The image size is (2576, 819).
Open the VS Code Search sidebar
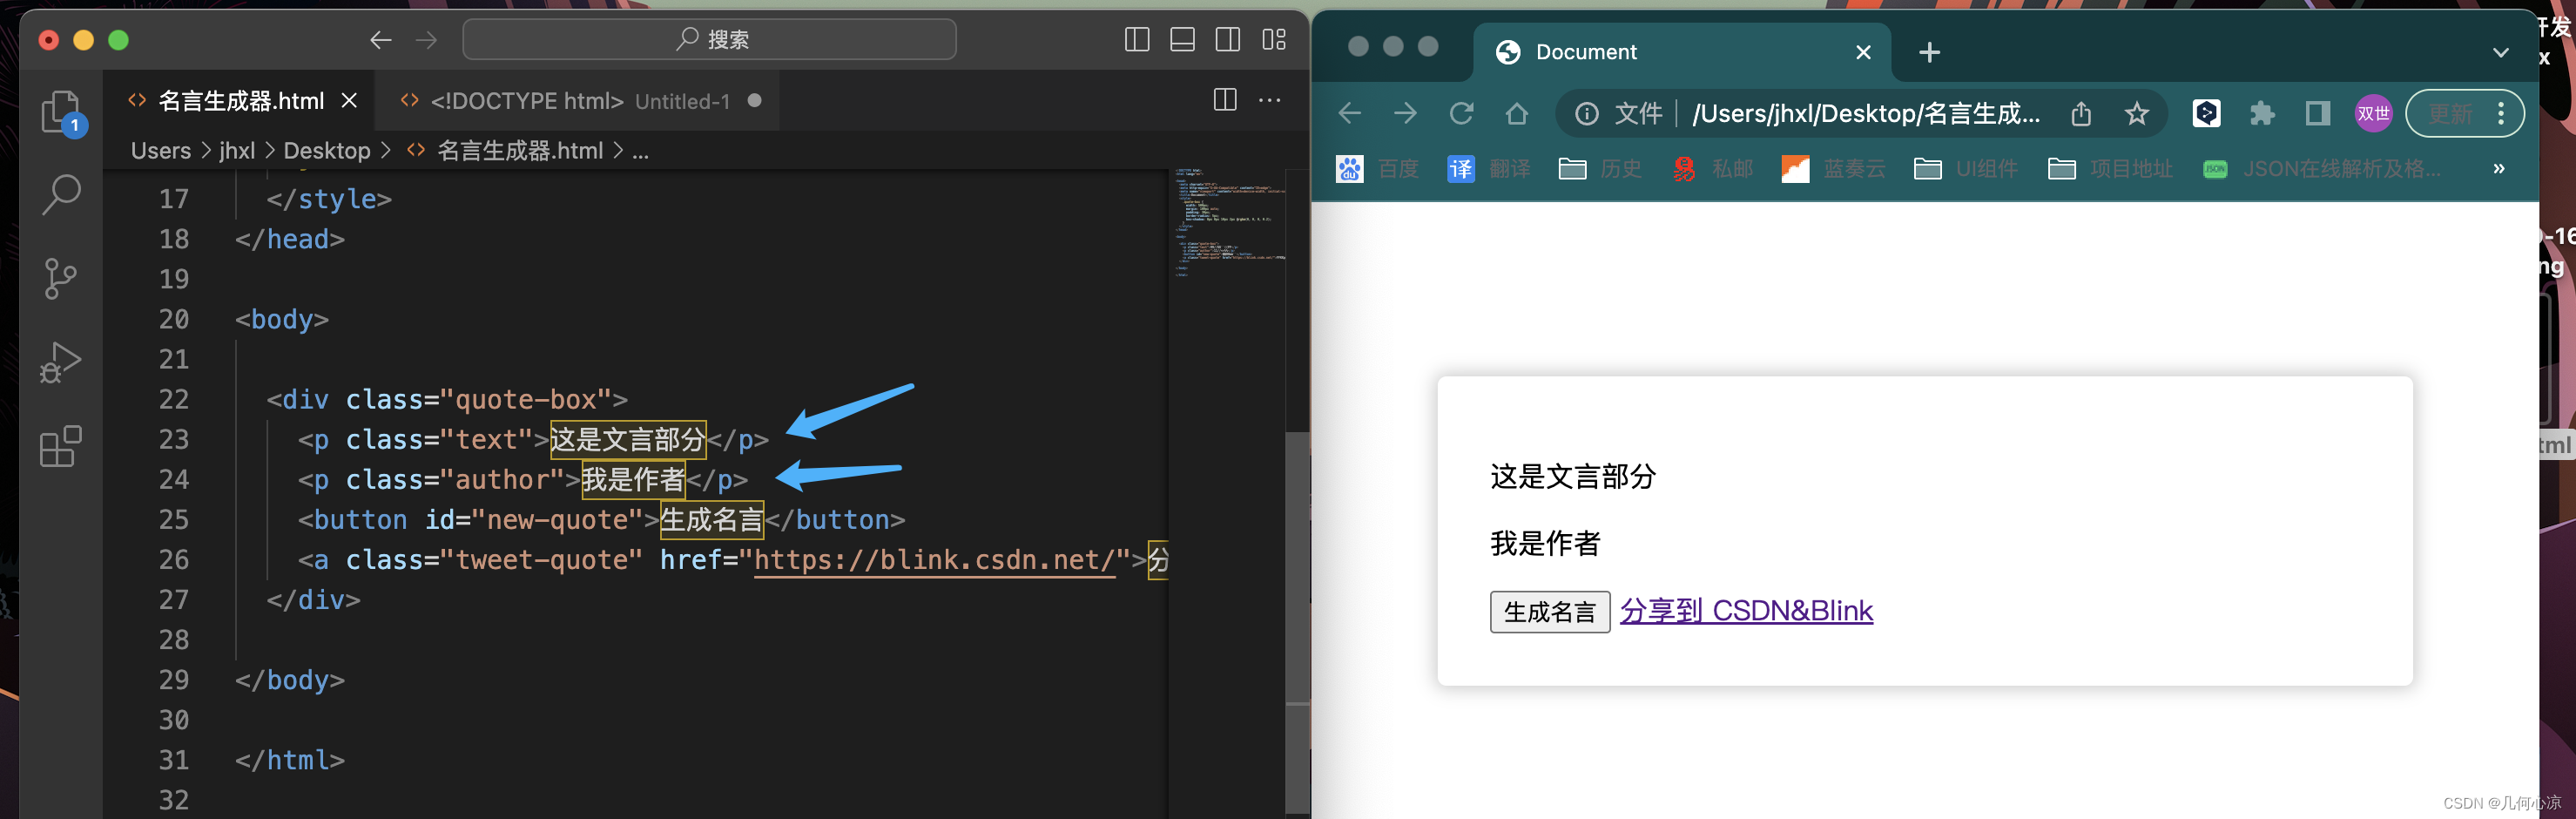pos(61,195)
